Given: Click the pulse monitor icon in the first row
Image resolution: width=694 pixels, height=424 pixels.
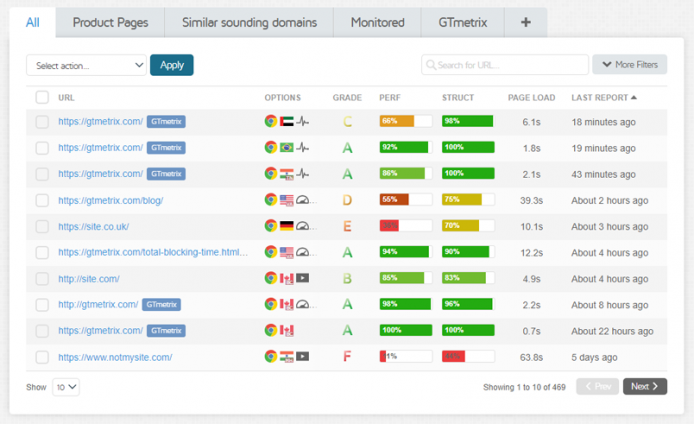Looking at the screenshot, I should pyautogui.click(x=303, y=122).
